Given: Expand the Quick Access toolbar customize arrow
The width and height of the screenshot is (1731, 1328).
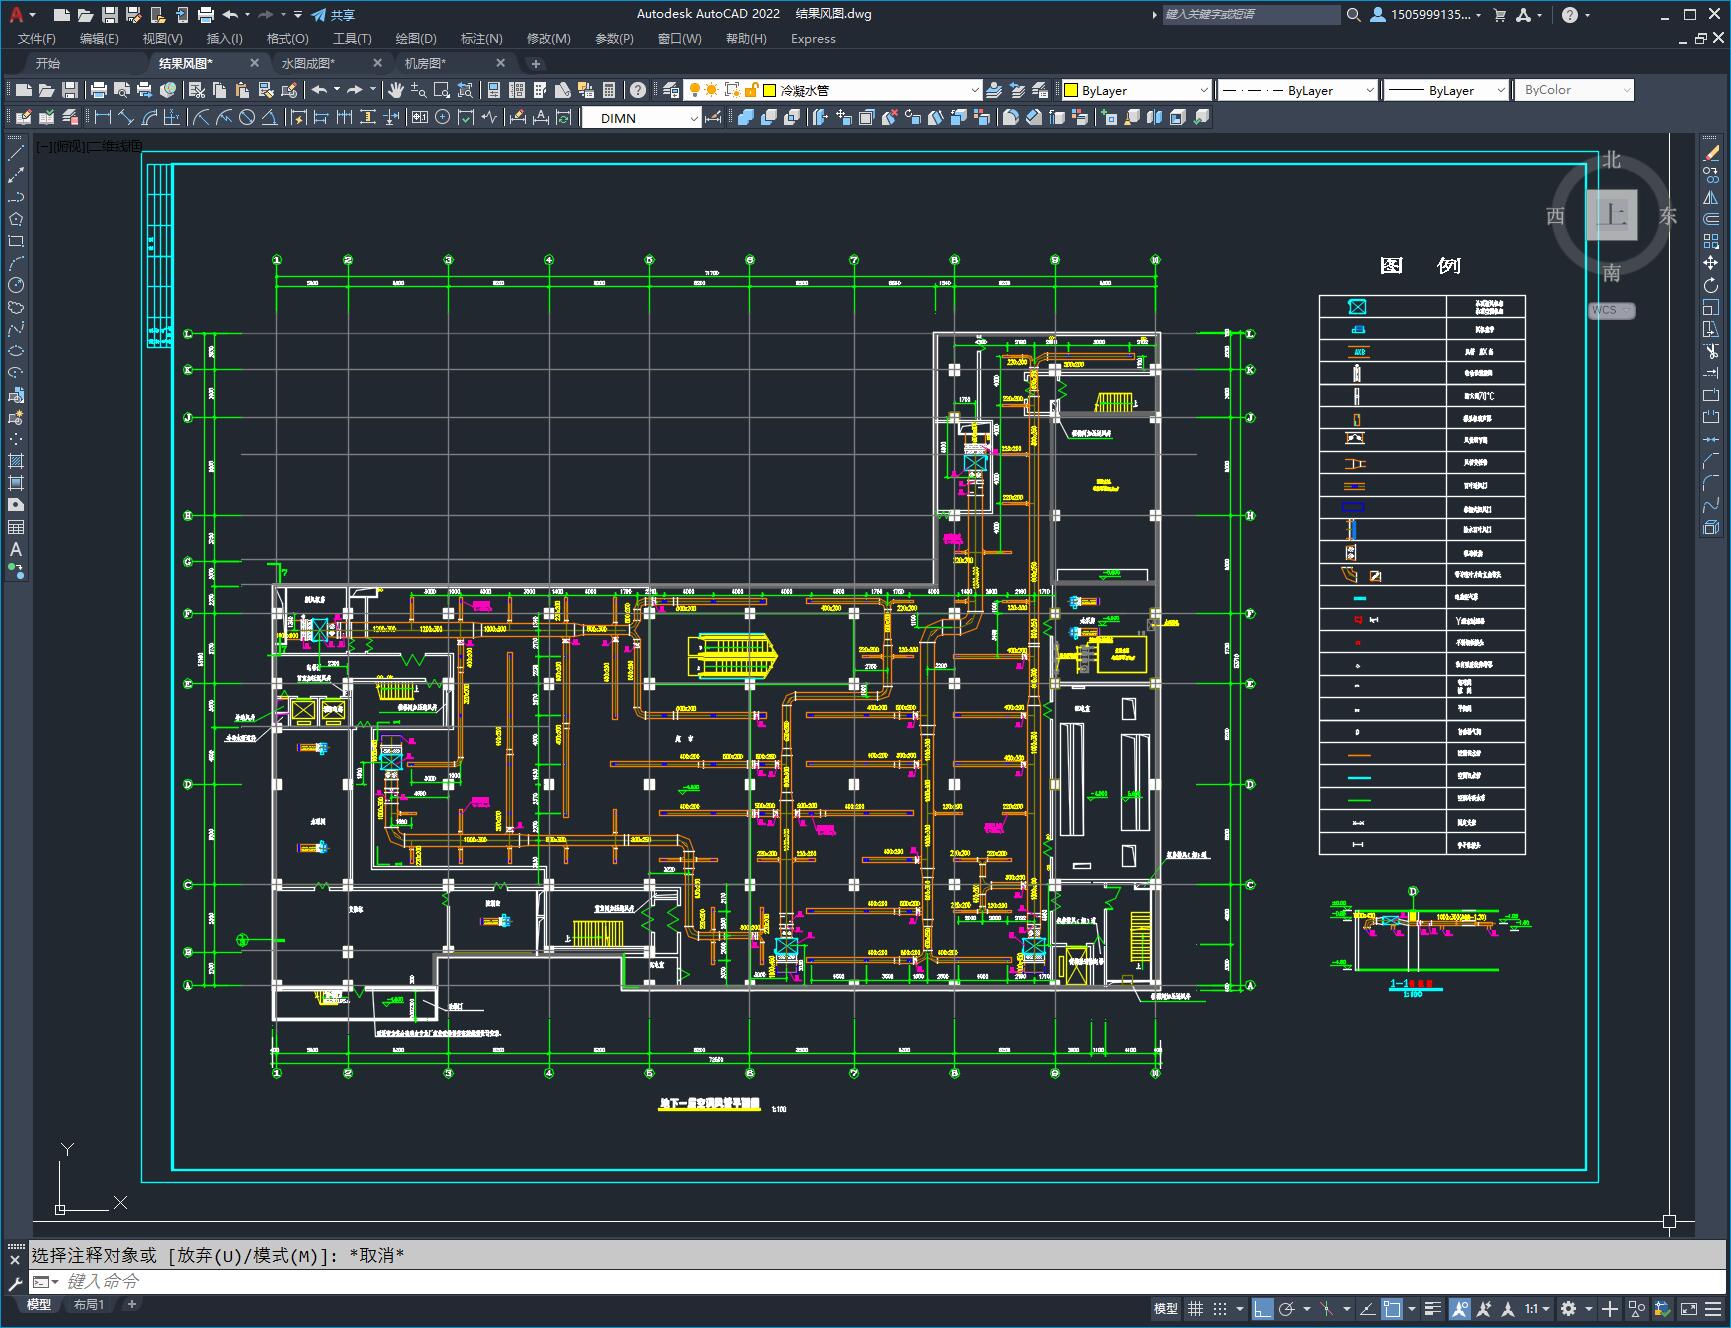Looking at the screenshot, I should (x=298, y=14).
